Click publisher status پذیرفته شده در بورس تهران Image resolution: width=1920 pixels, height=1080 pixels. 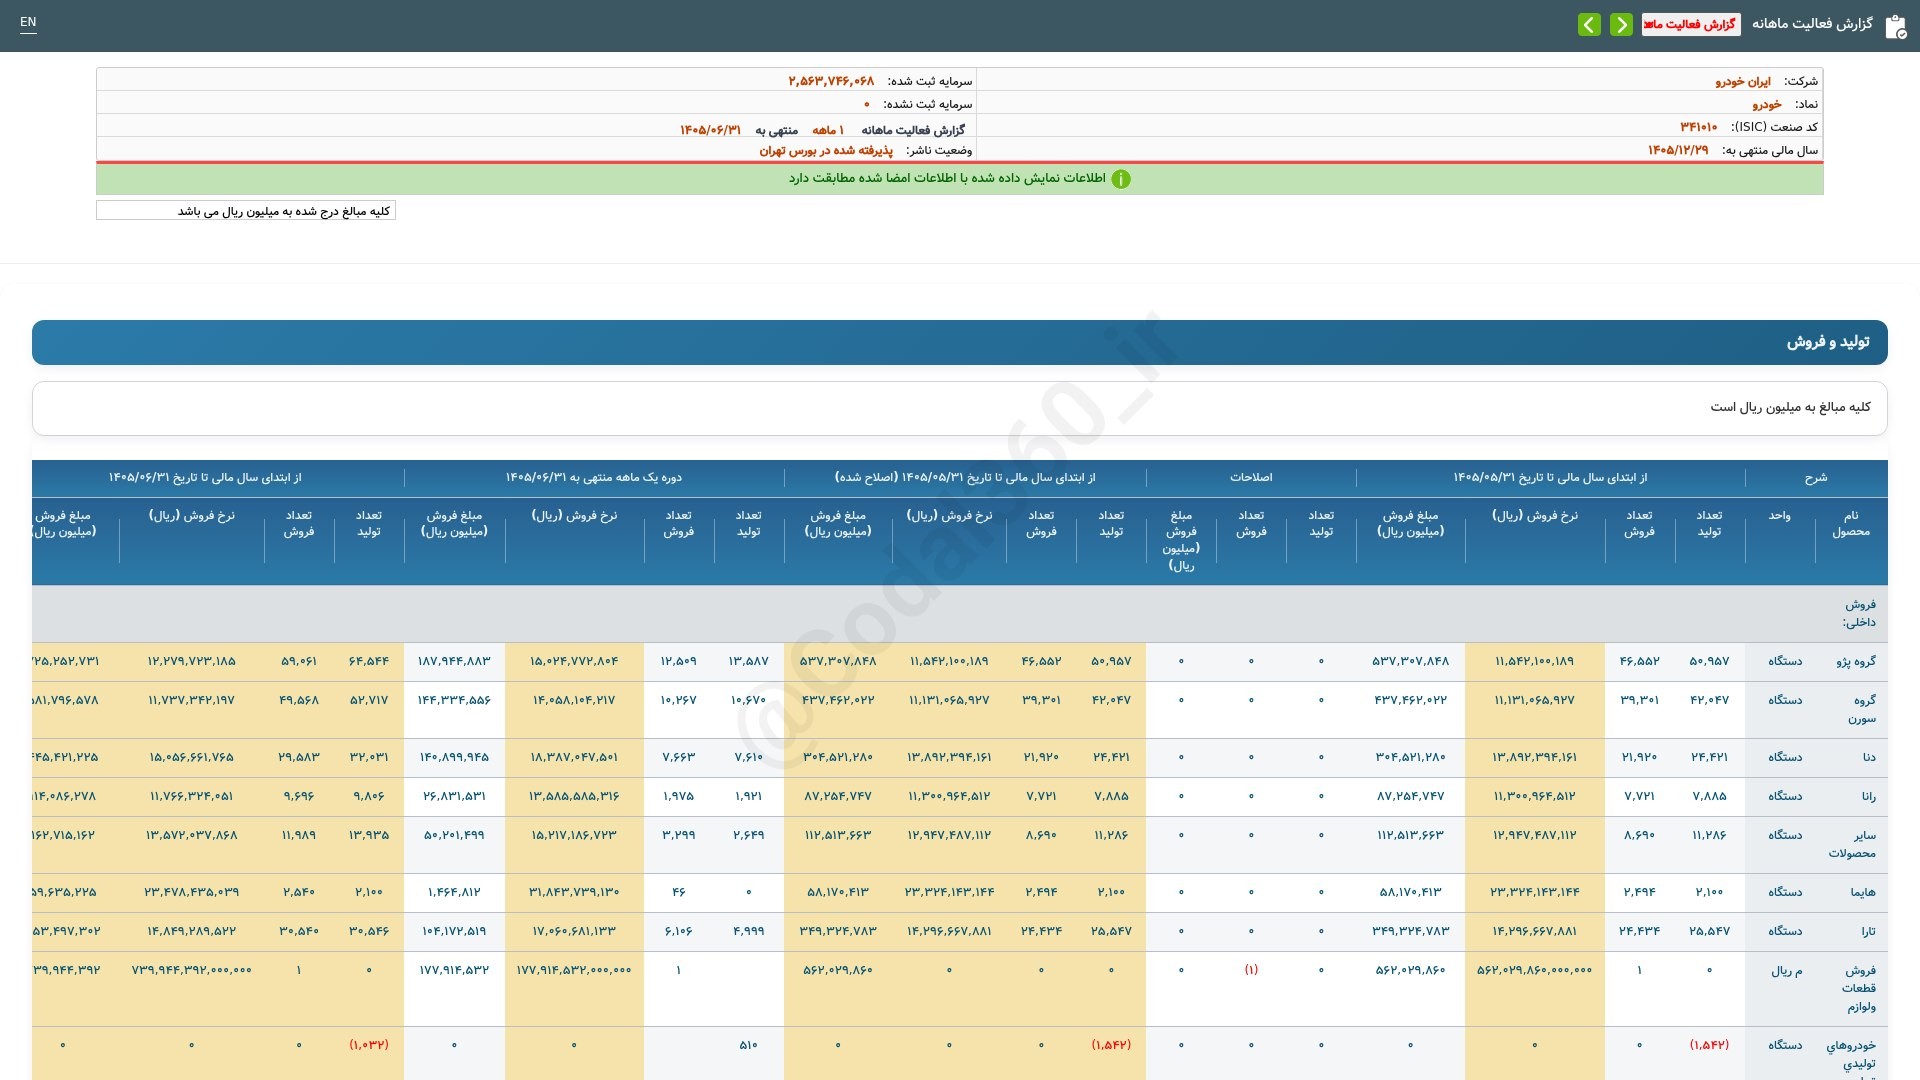pyautogui.click(x=826, y=150)
